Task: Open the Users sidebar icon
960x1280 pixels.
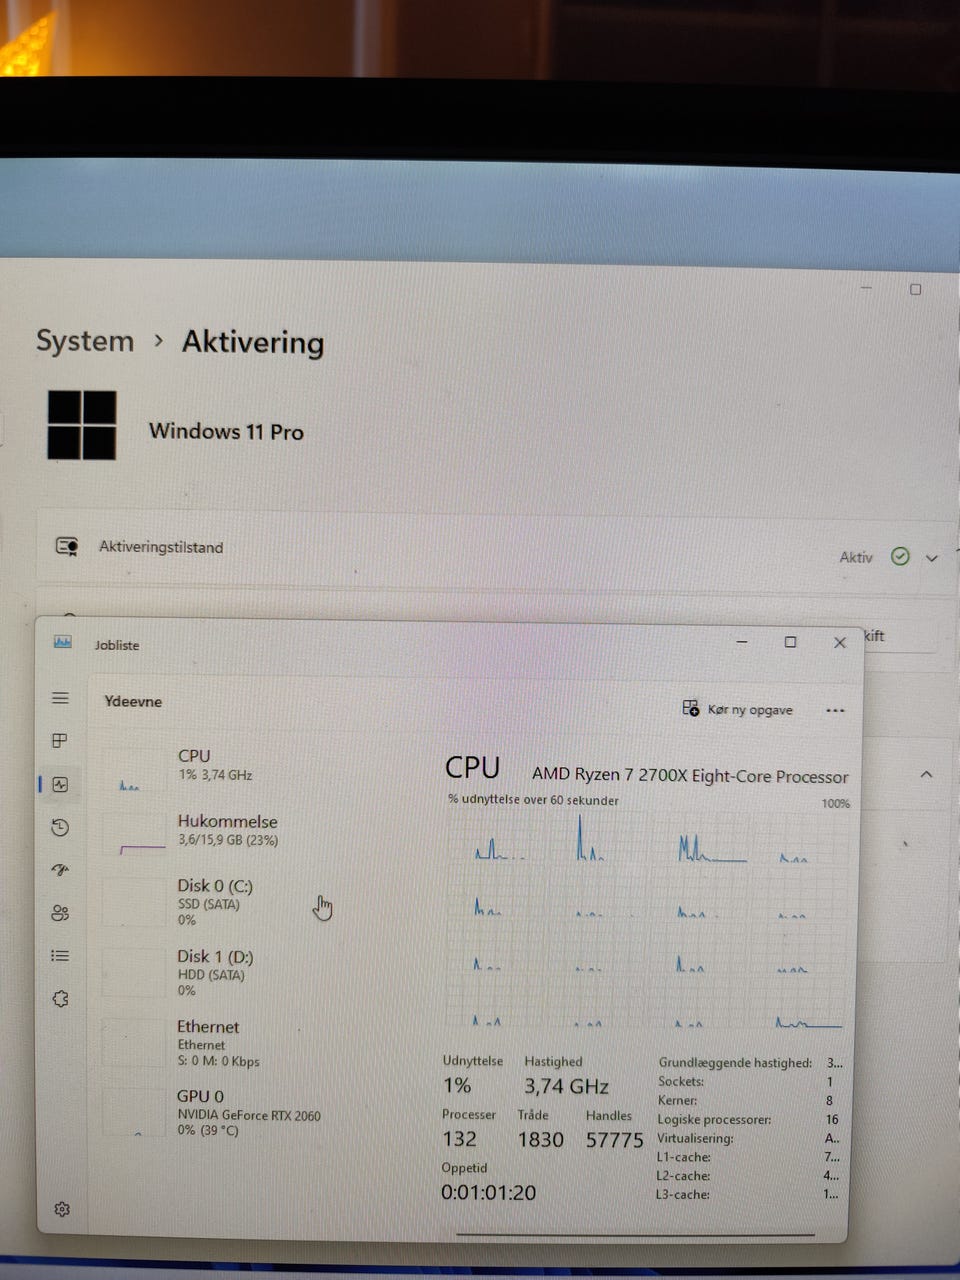Action: [60, 913]
